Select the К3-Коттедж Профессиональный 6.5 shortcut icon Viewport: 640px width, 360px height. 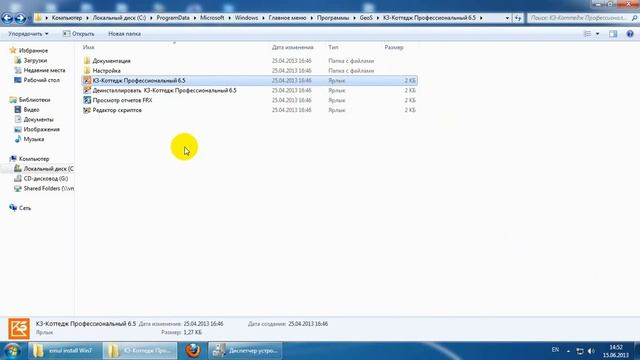[87, 80]
